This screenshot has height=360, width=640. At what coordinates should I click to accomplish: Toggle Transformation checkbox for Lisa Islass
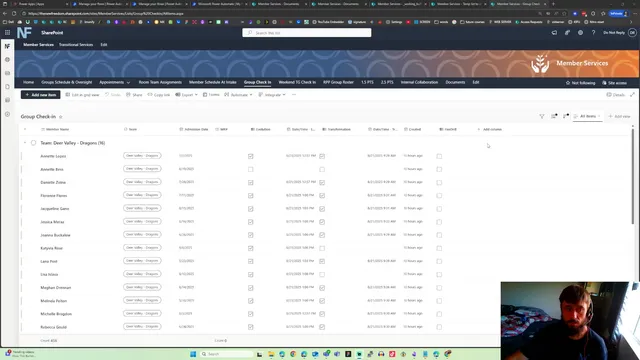pos(322,274)
